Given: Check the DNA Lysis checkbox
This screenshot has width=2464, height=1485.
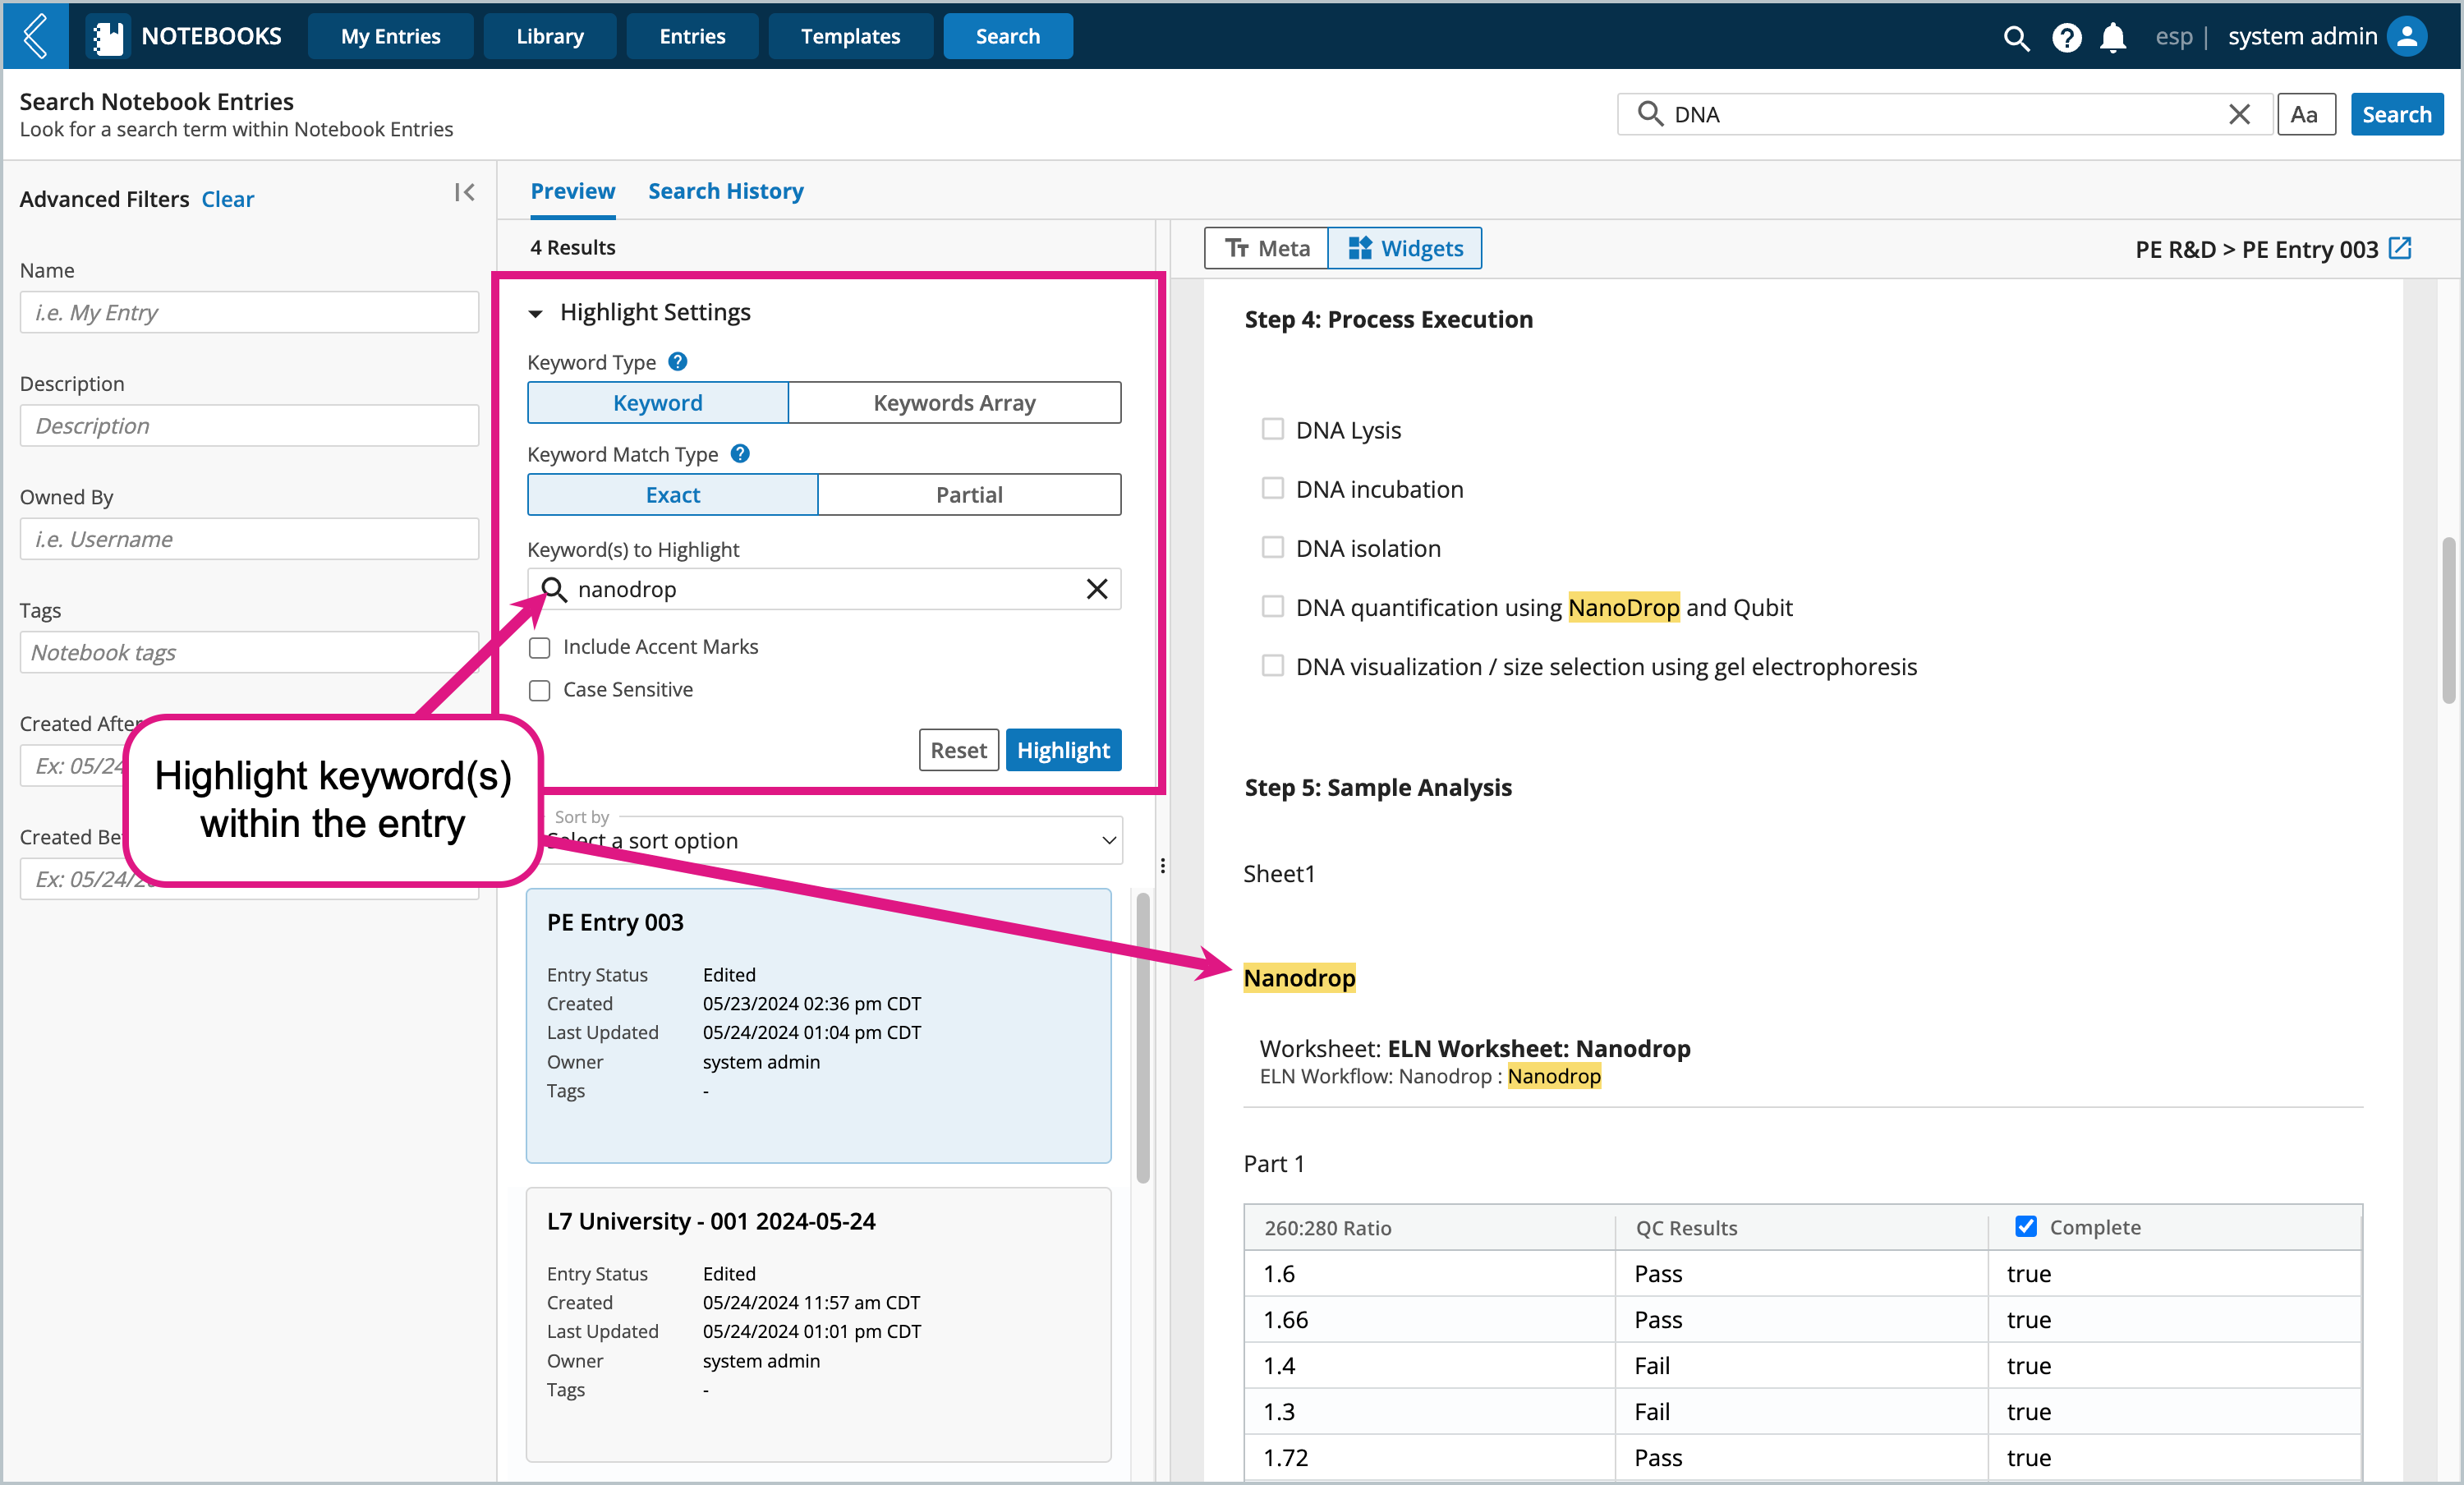Looking at the screenshot, I should (x=1272, y=429).
